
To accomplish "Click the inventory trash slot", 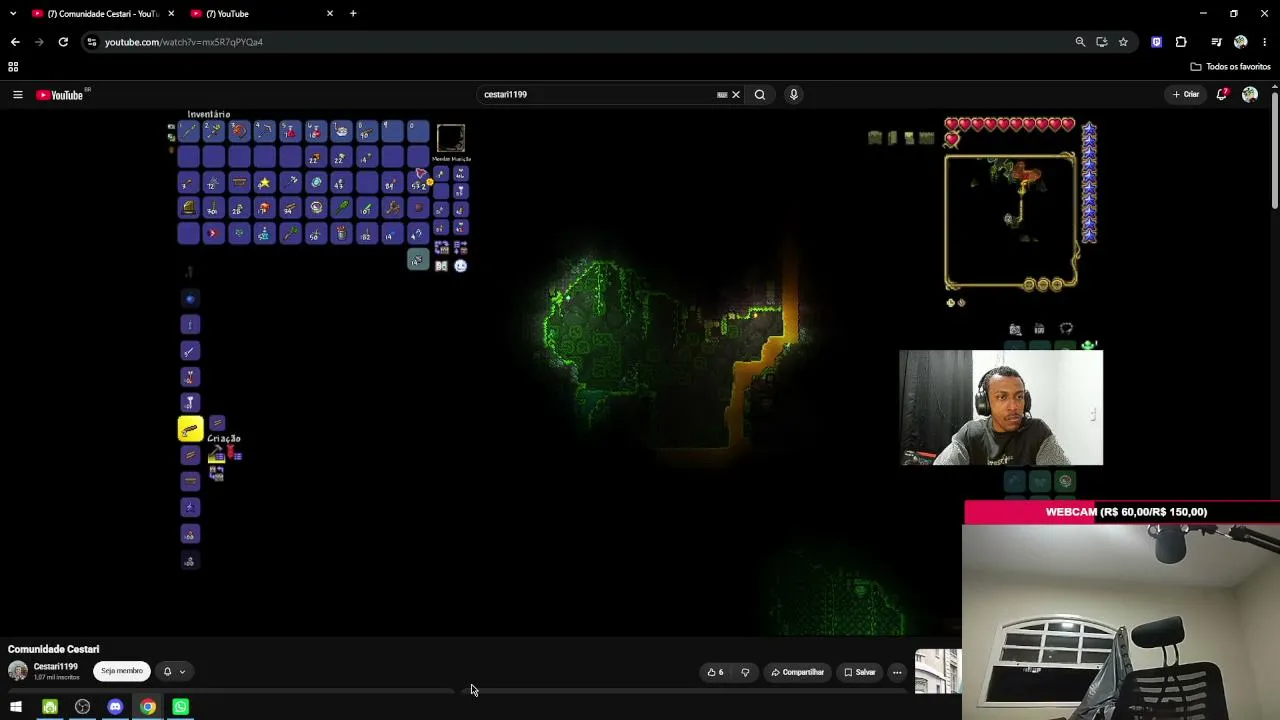I will click(x=417, y=260).
